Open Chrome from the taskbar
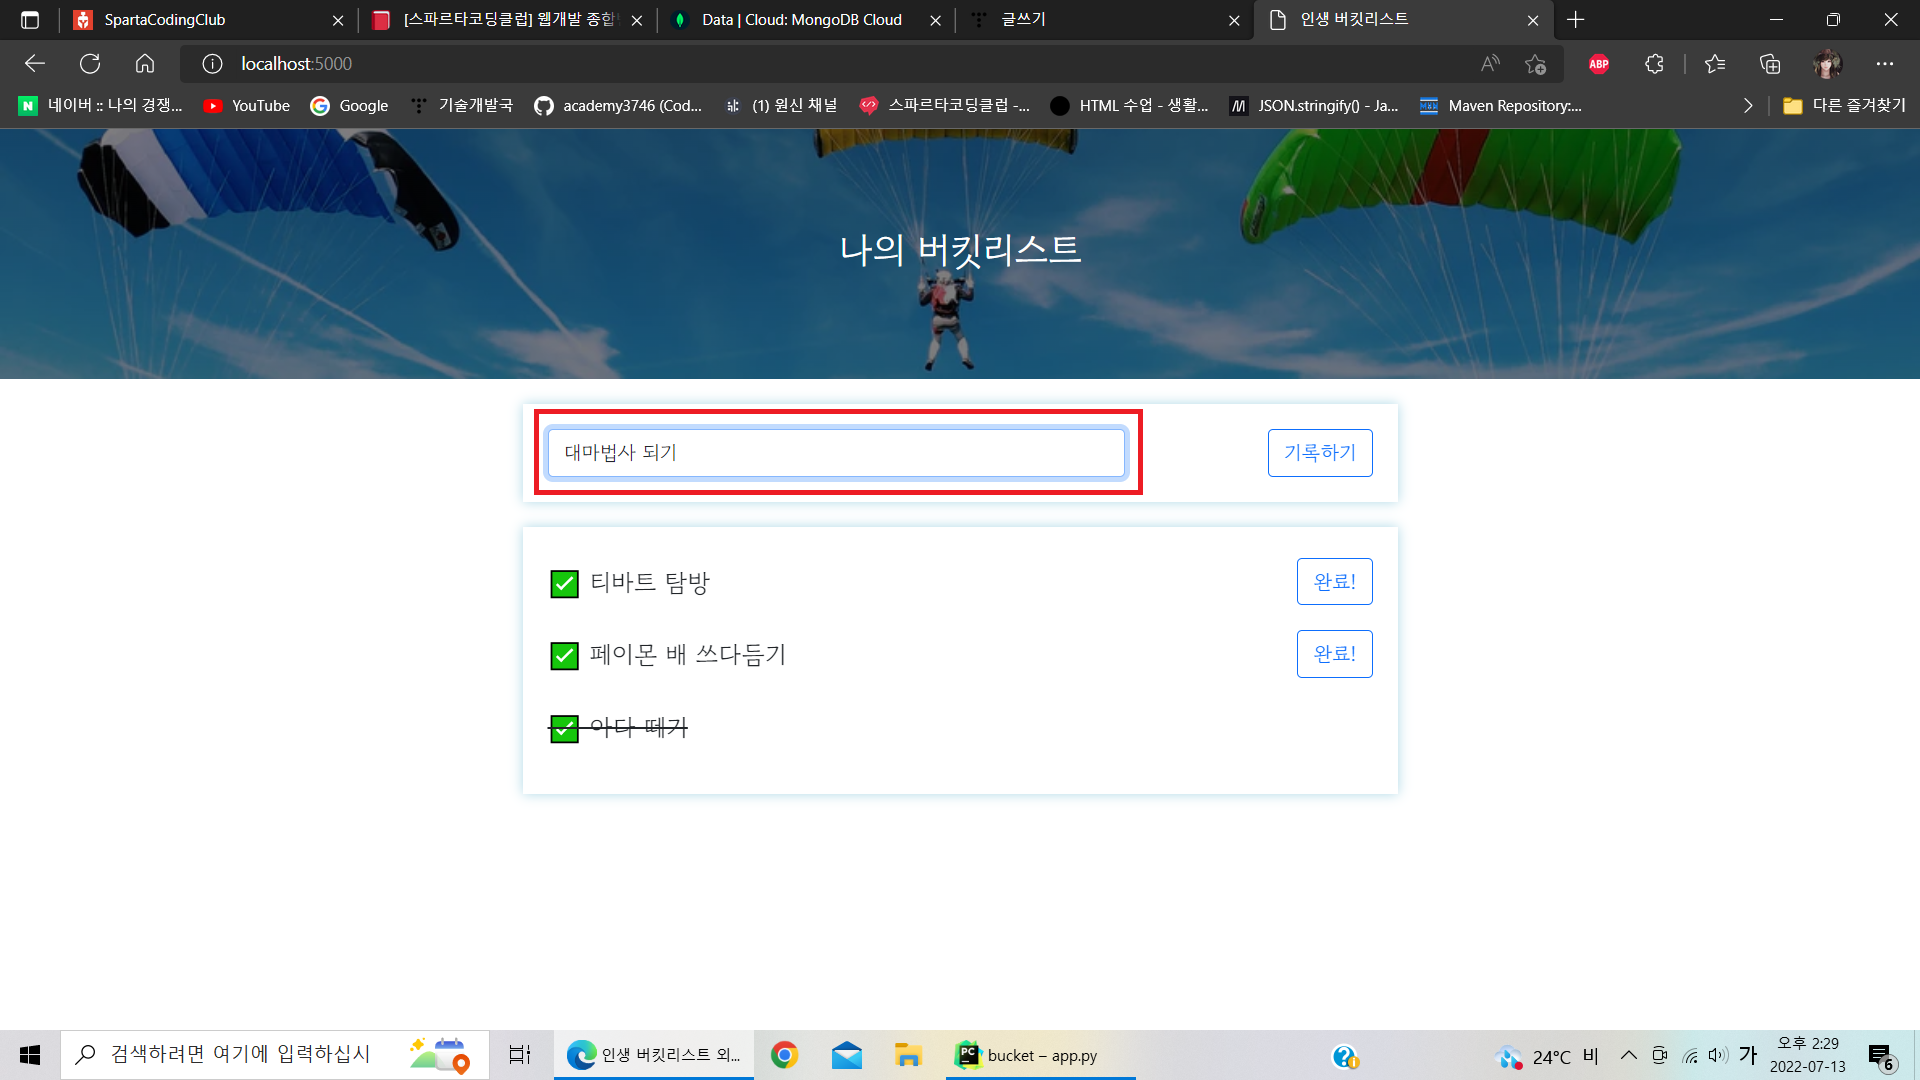The height and width of the screenshot is (1080, 1920). click(785, 1055)
